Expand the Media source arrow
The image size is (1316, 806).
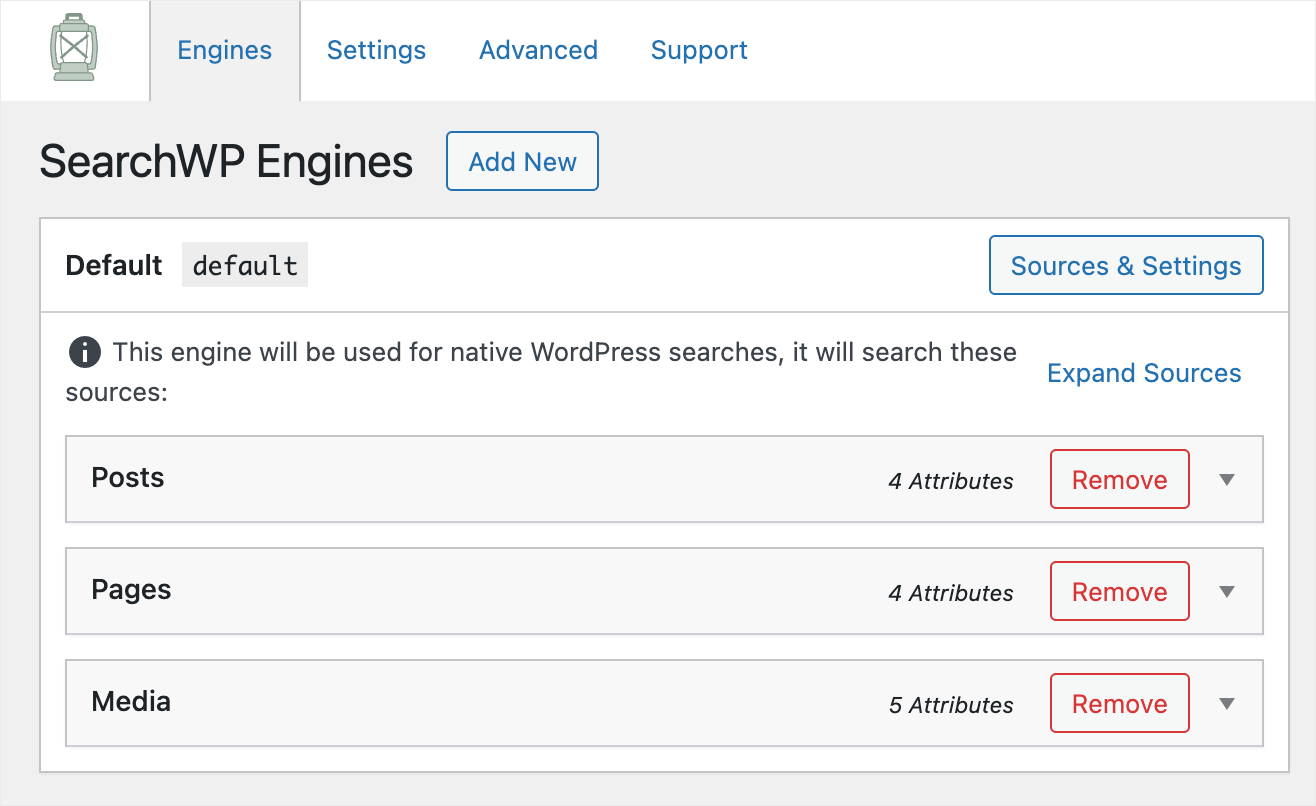1228,704
